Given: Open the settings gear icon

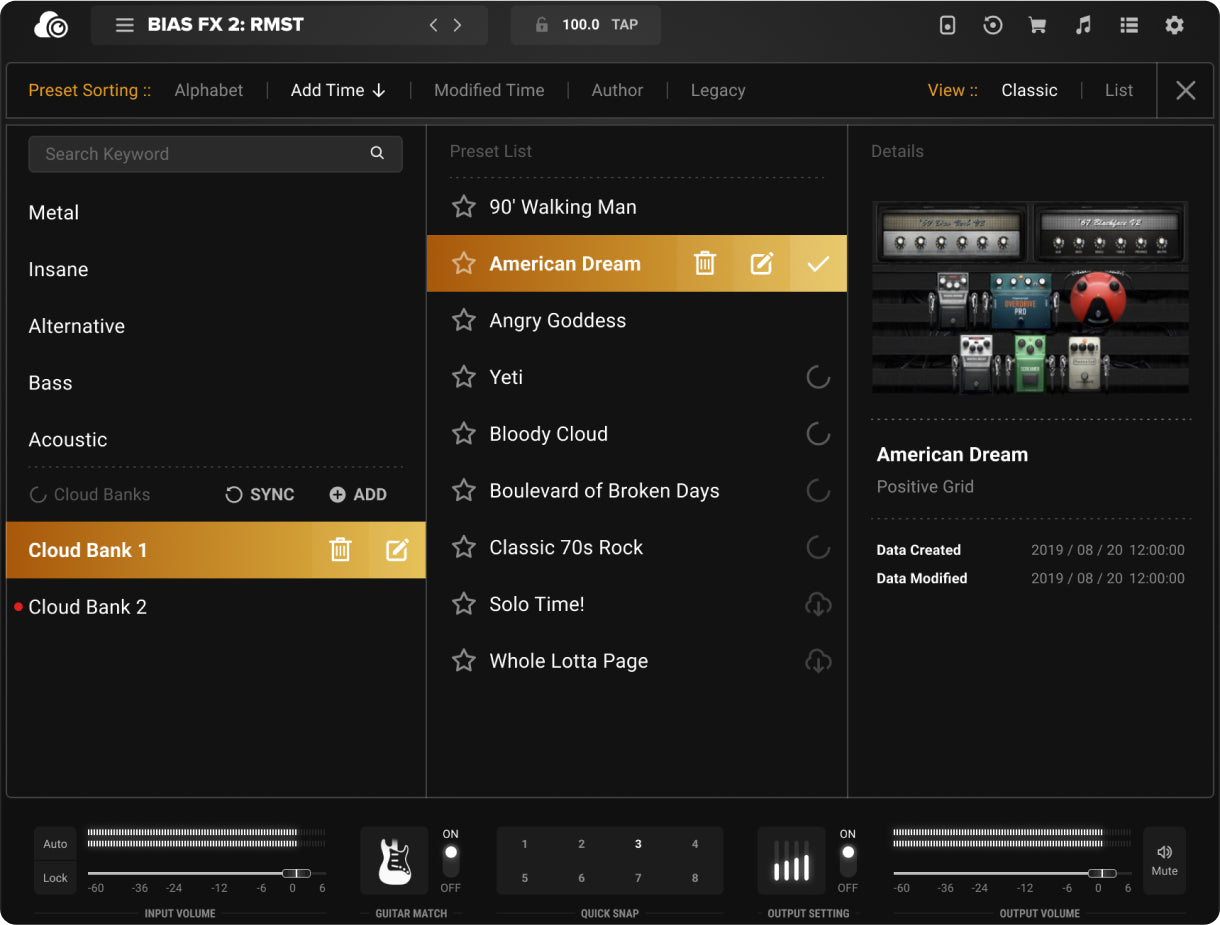Looking at the screenshot, I should pos(1174,25).
